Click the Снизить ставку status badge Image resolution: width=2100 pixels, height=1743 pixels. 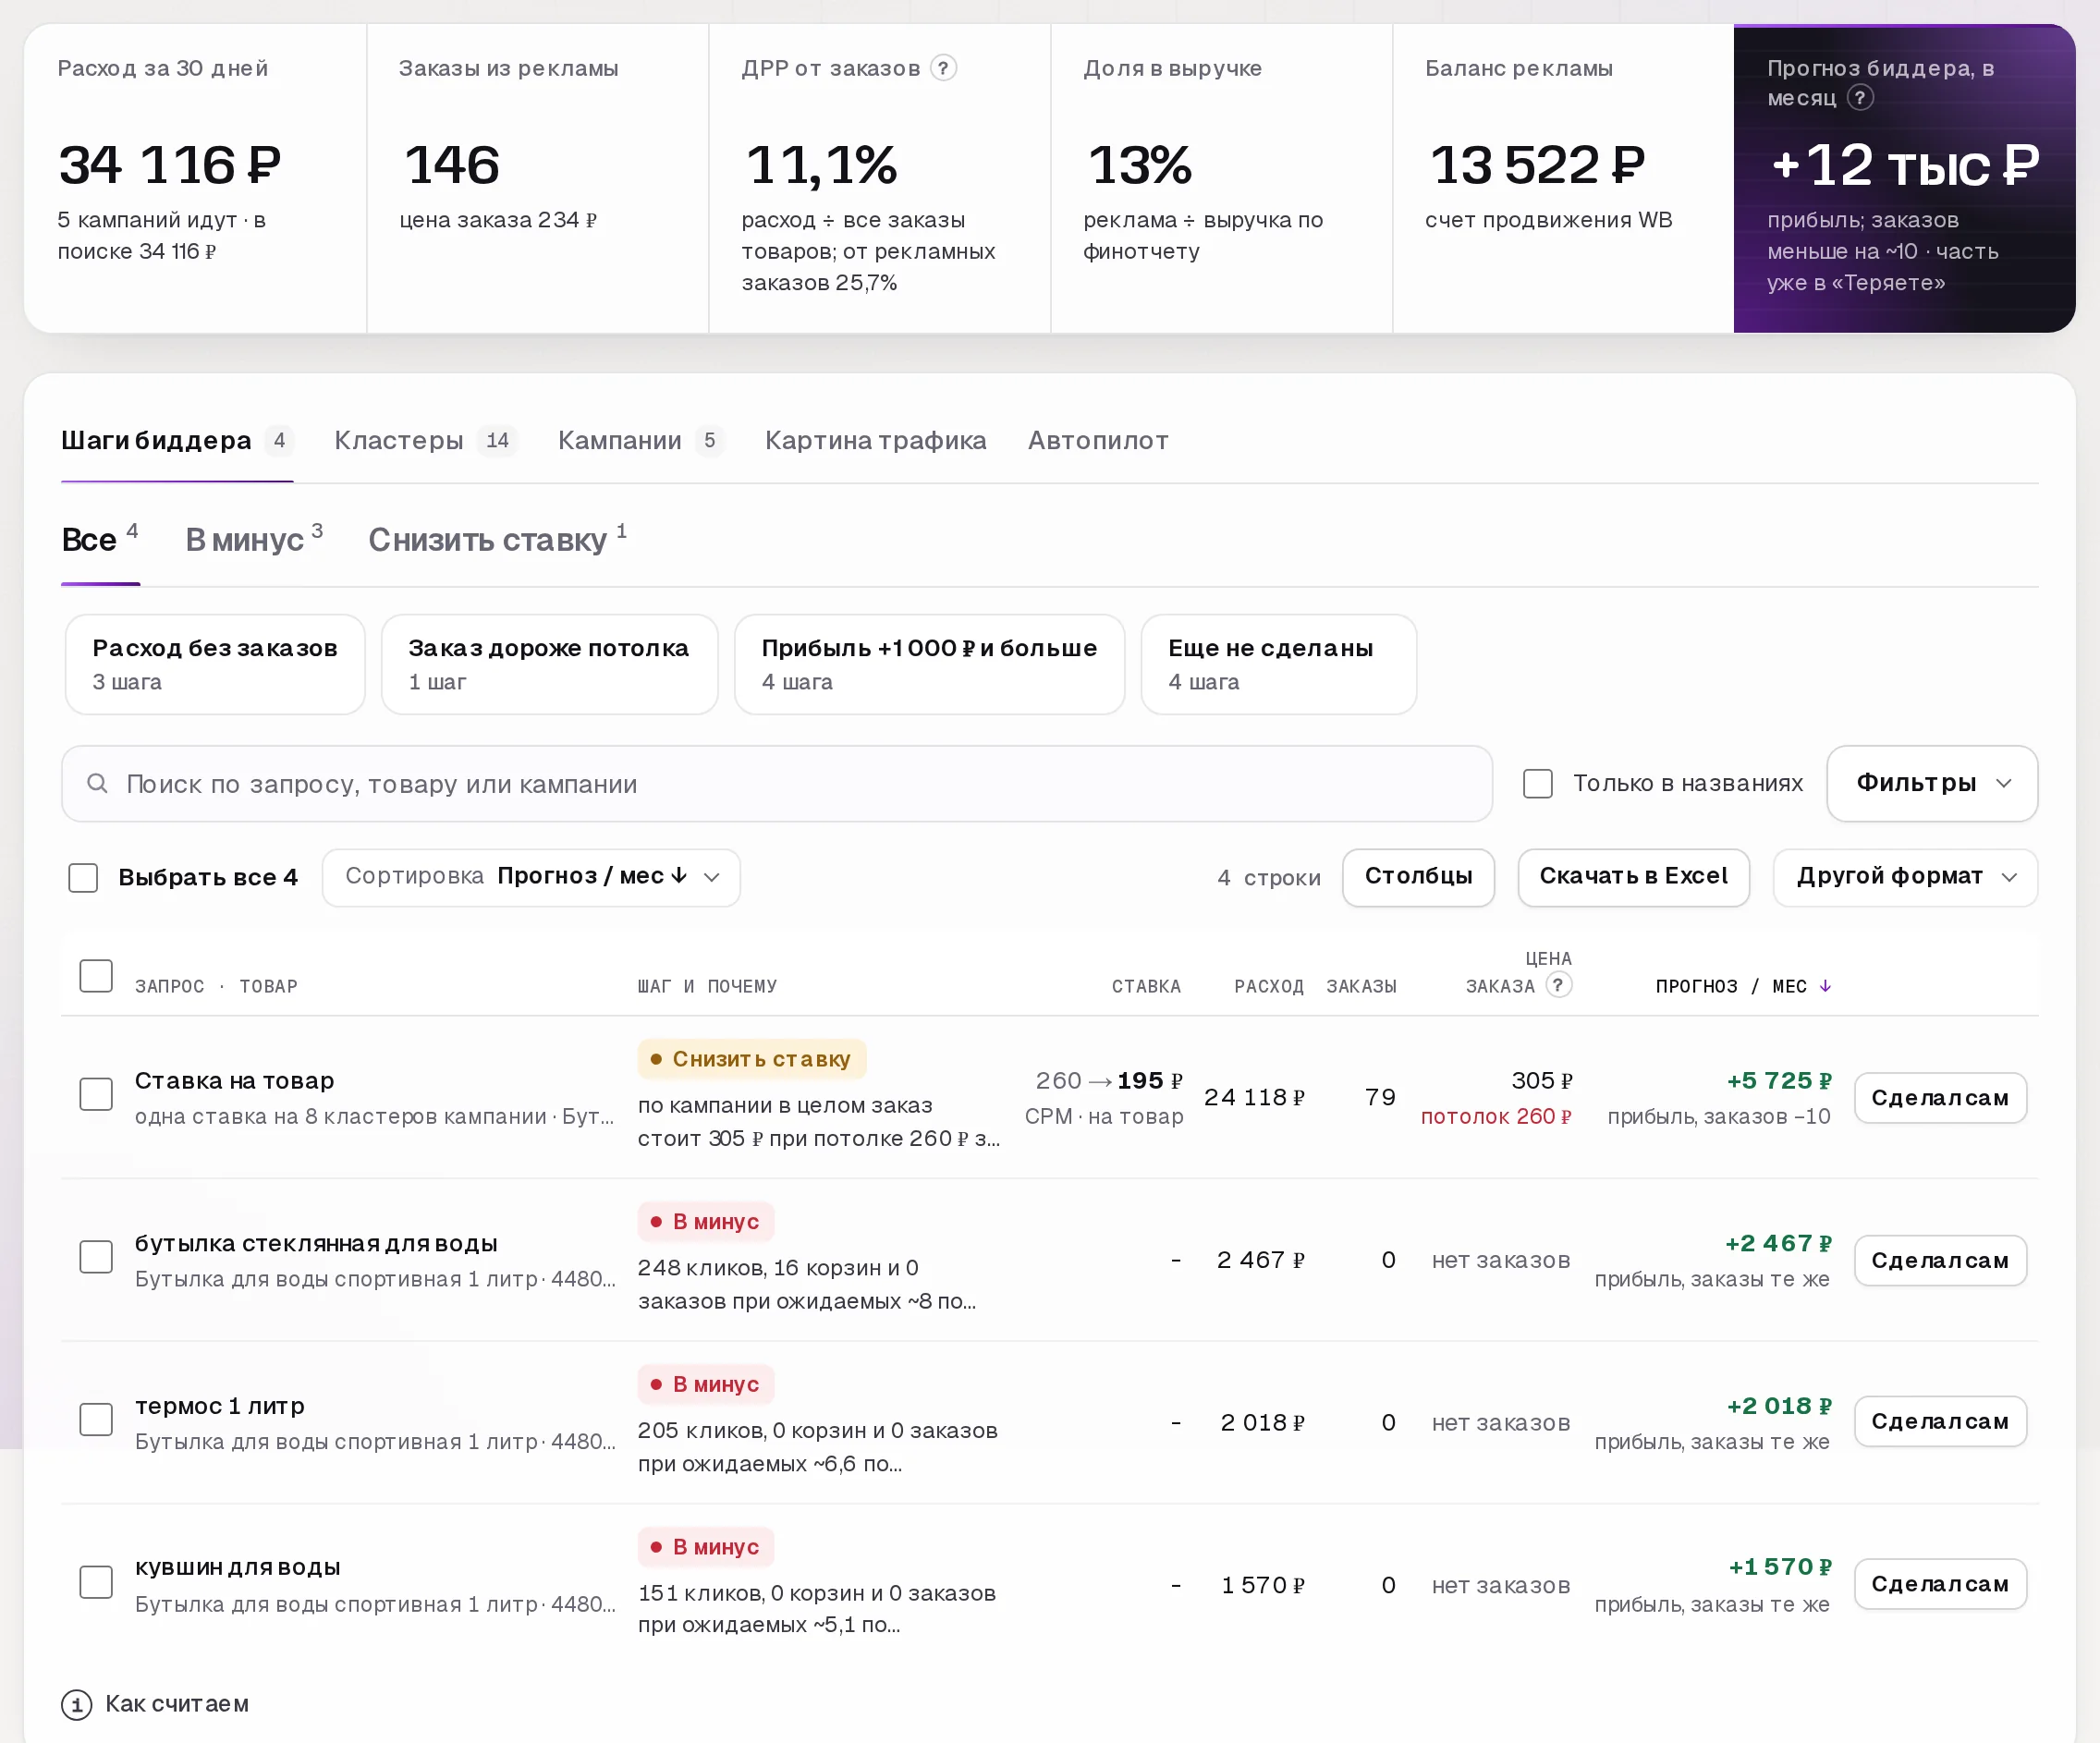point(751,1059)
